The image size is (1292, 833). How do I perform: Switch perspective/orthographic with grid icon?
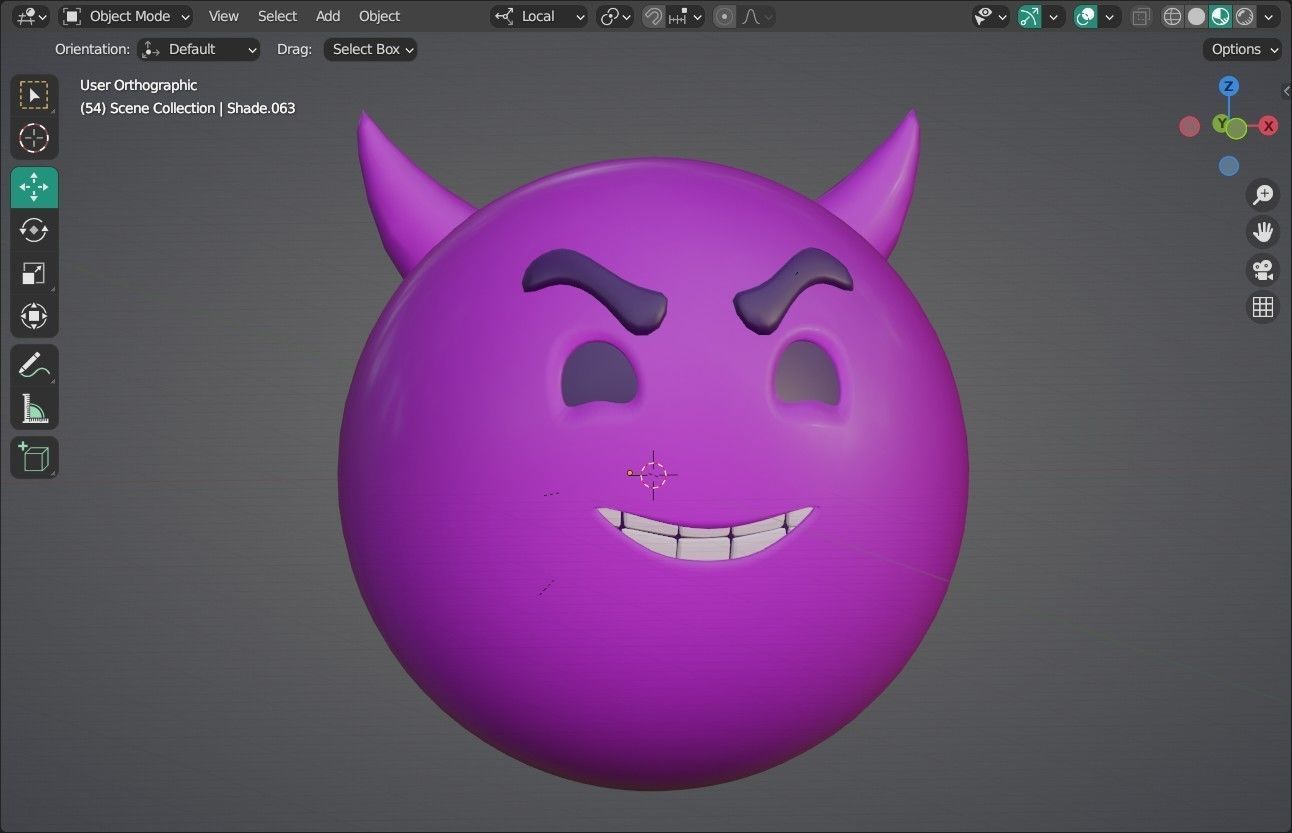click(x=1263, y=307)
